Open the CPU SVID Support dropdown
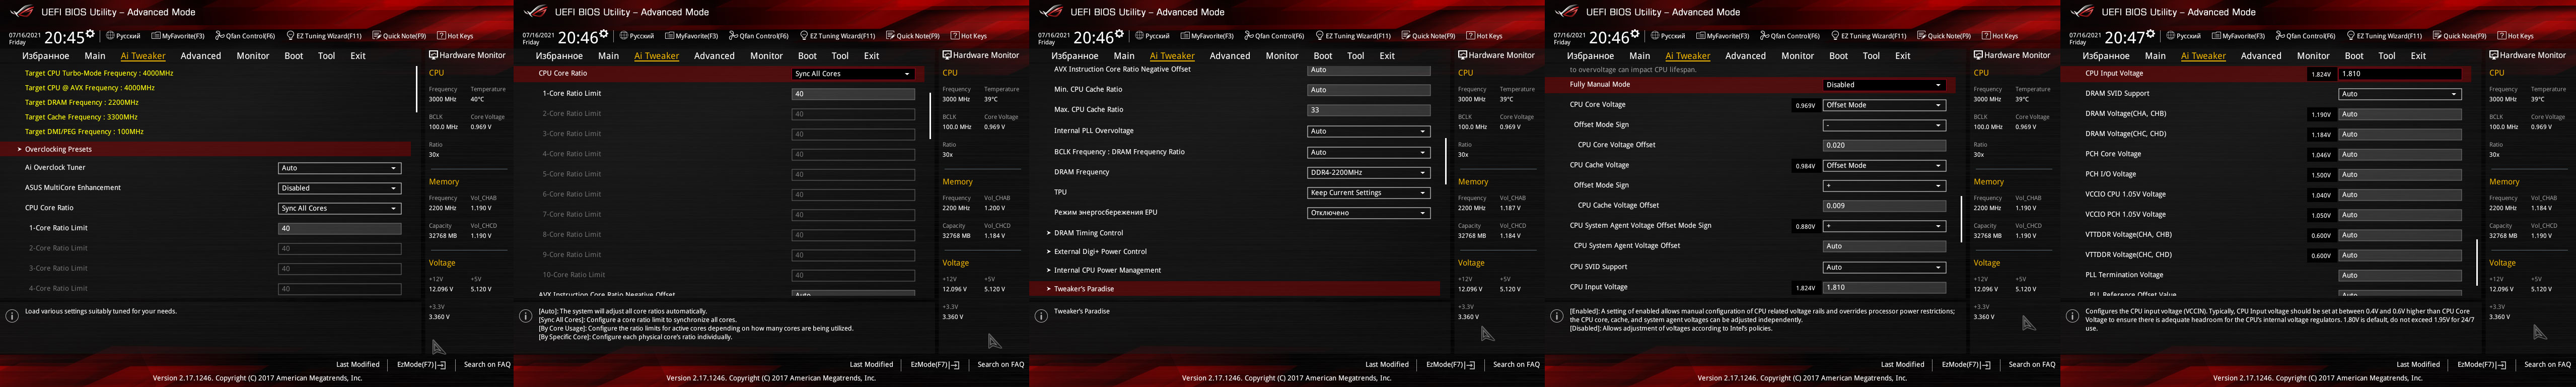The height and width of the screenshot is (387, 2576). coord(1884,267)
